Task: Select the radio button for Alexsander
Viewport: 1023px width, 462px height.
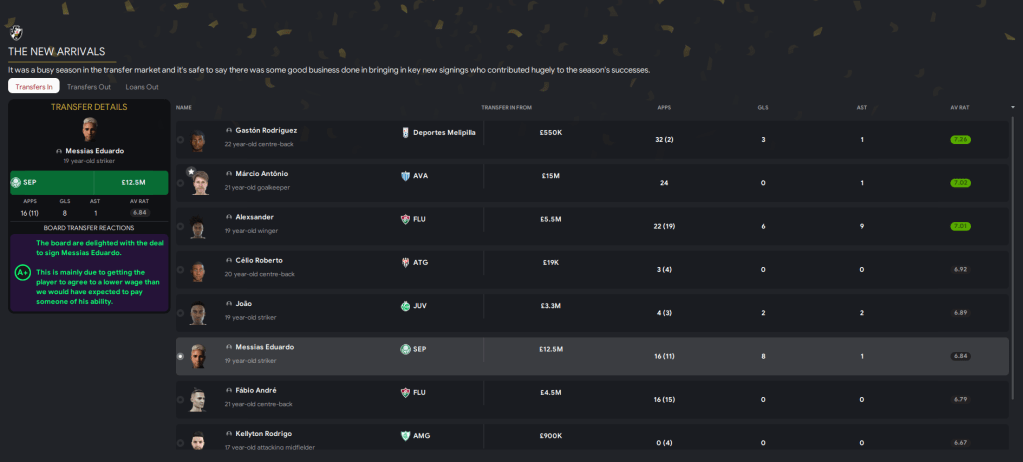Action: coord(180,226)
